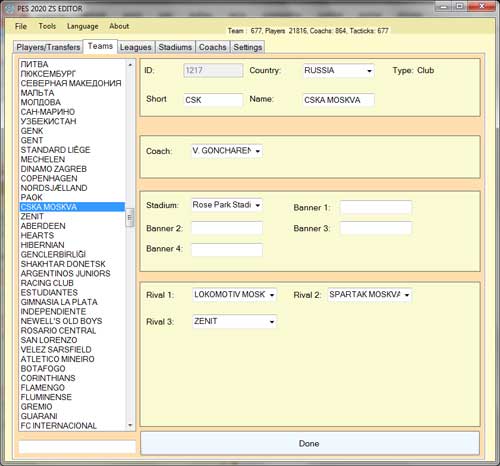Select FC INTERNACIONAL in the team list
The width and height of the screenshot is (500, 466).
(x=72, y=425)
